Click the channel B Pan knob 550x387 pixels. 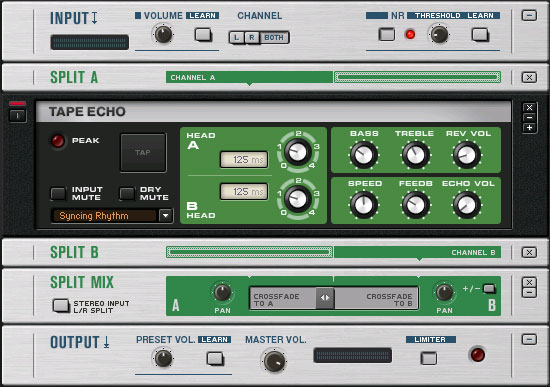[444, 293]
